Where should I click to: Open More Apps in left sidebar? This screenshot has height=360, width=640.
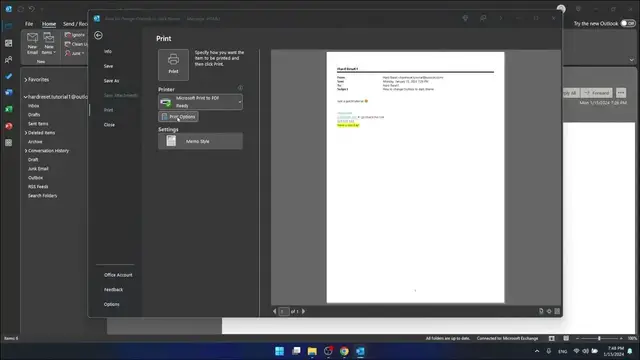coord(9,142)
